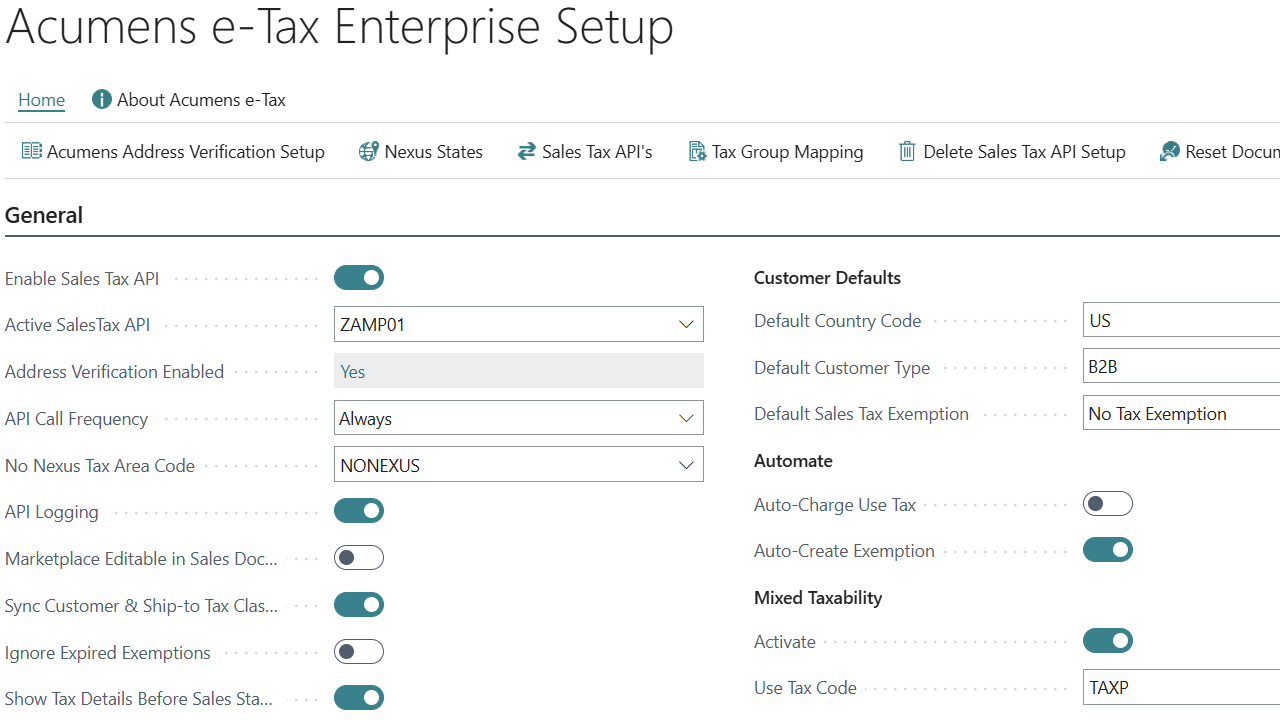The width and height of the screenshot is (1280, 720).
Task: Click the Customer Defaults heading
Action: 827,278
